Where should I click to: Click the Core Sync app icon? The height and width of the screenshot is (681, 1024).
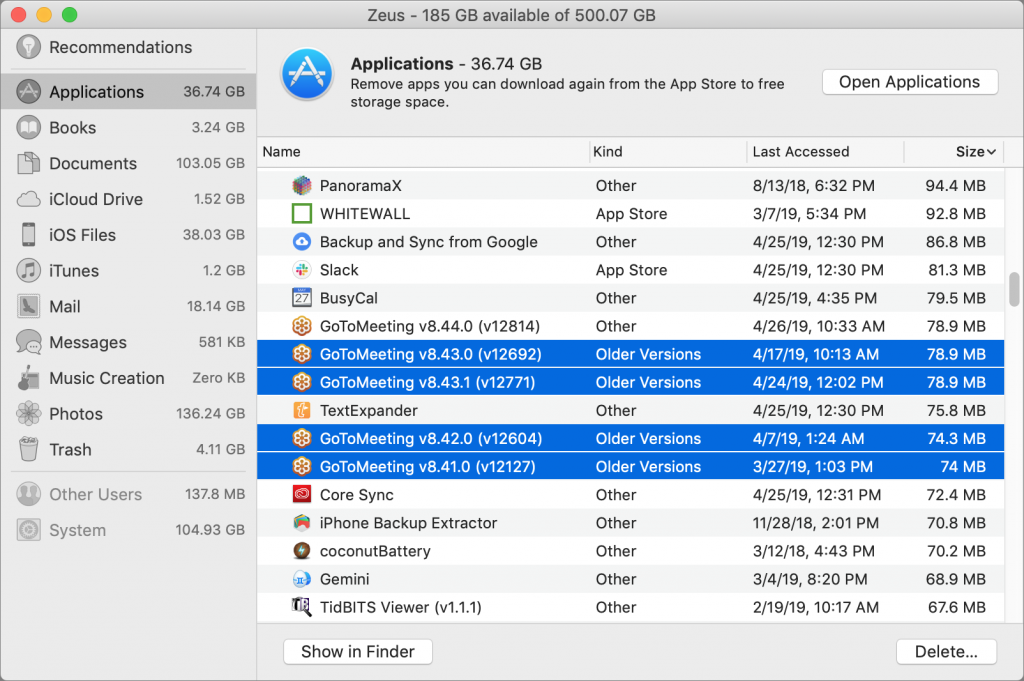point(301,494)
